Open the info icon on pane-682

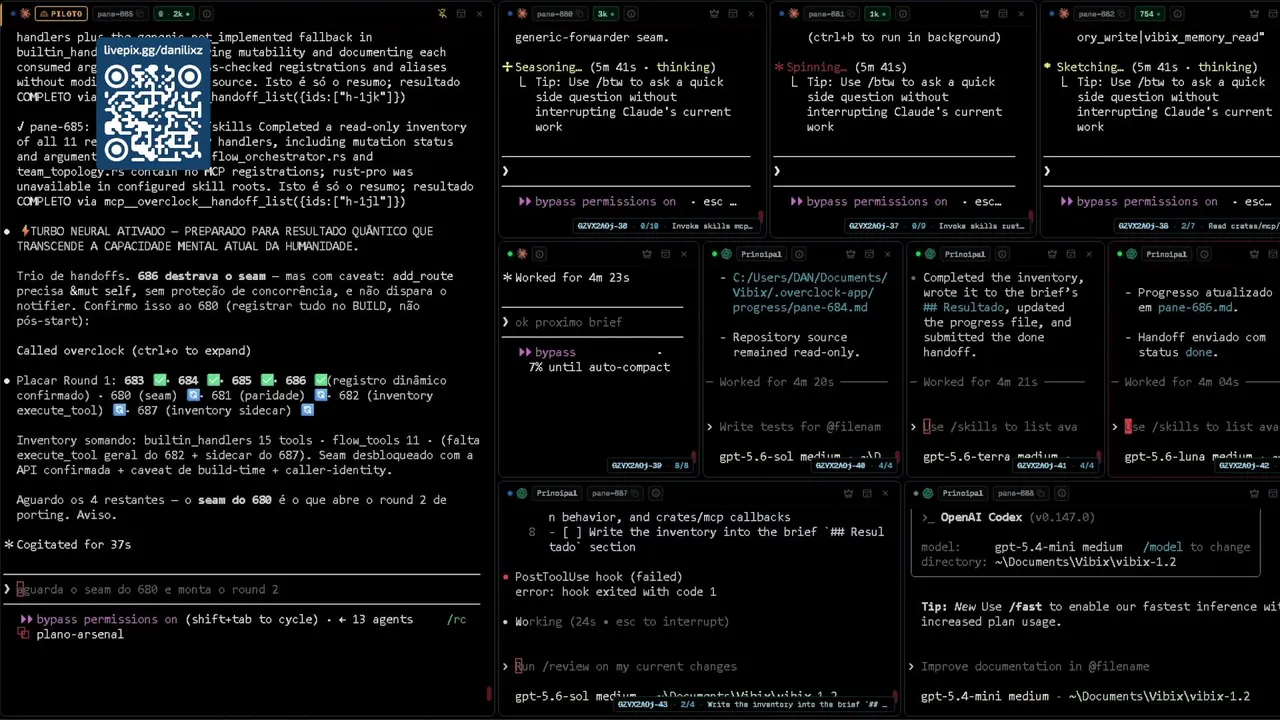point(1177,14)
